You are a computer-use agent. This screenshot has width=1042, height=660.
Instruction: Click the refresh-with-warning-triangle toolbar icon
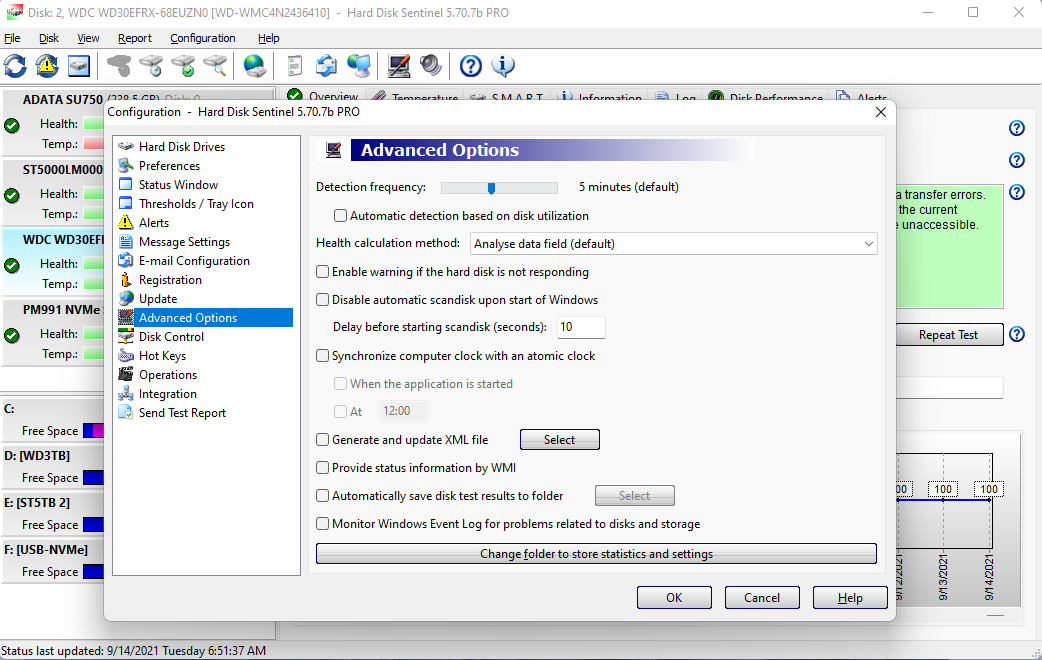[47, 66]
